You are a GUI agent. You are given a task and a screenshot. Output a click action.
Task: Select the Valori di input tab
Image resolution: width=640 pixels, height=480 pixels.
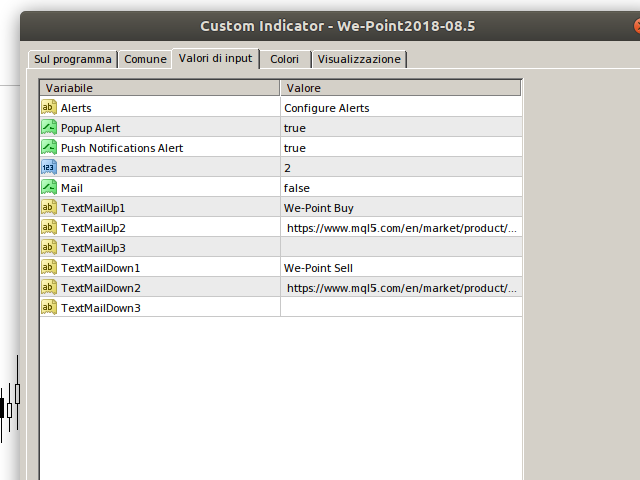coord(216,58)
